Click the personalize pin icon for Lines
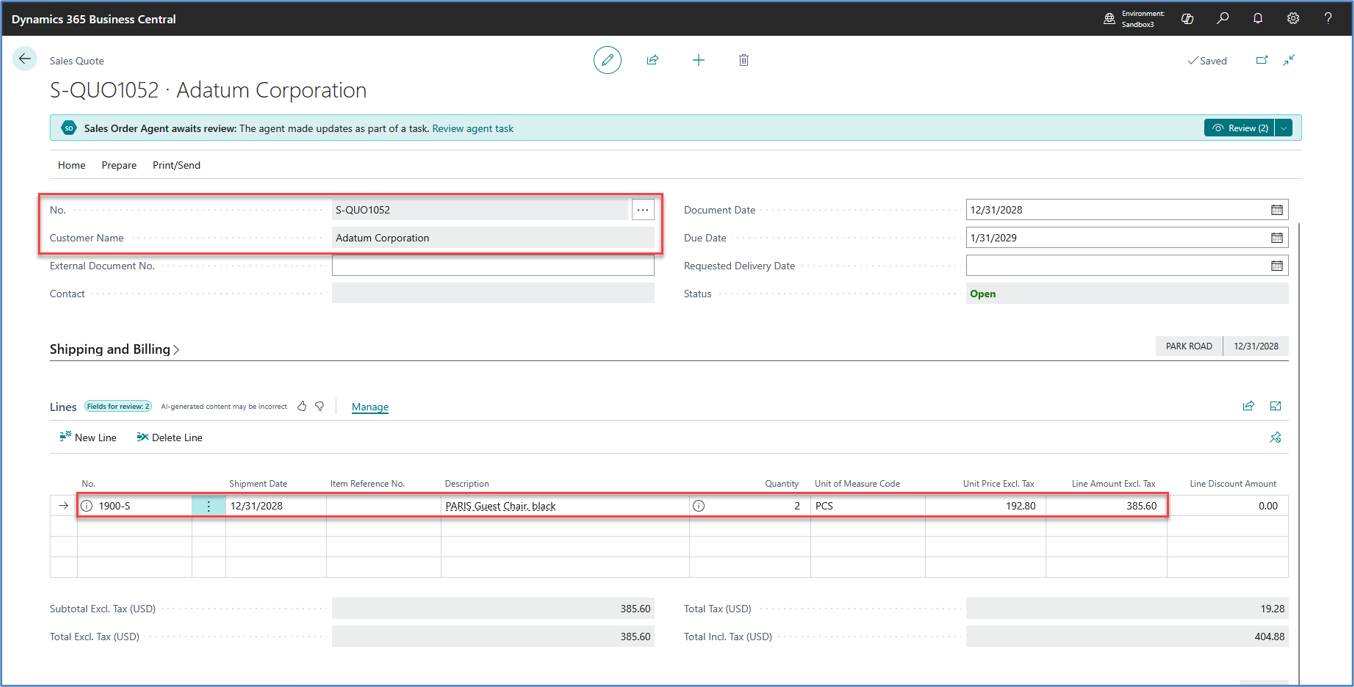Image resolution: width=1354 pixels, height=687 pixels. point(1276,437)
